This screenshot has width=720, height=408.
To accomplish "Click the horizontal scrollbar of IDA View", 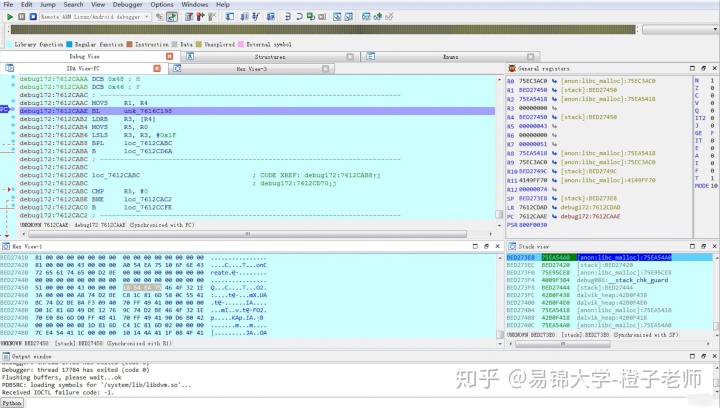I will click(248, 234).
